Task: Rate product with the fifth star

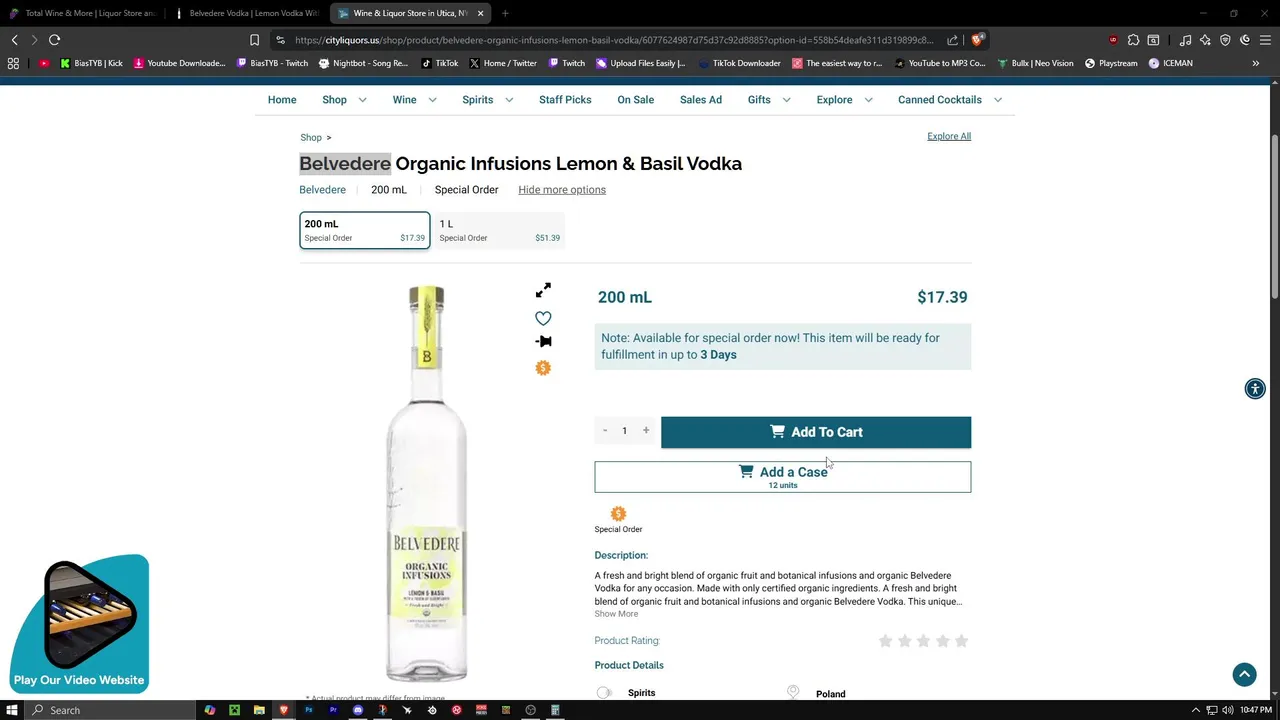Action: tap(961, 641)
